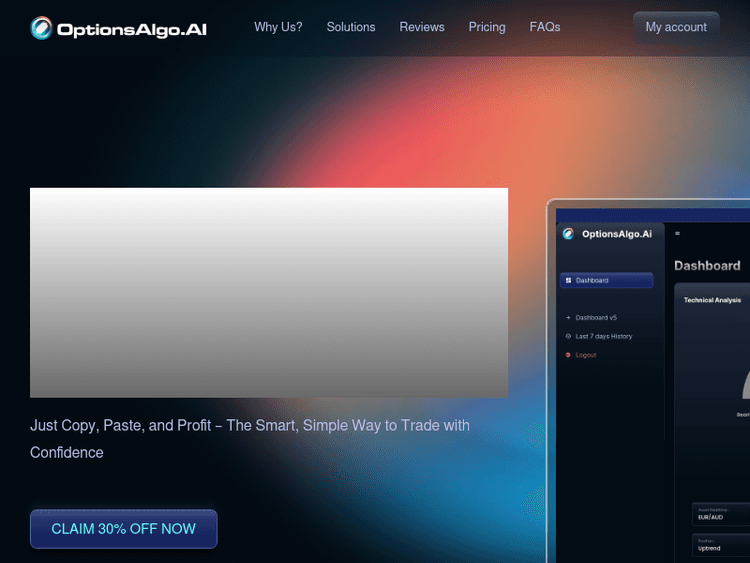The image size is (750, 563).
Task: Click the My account button
Action: (676, 28)
